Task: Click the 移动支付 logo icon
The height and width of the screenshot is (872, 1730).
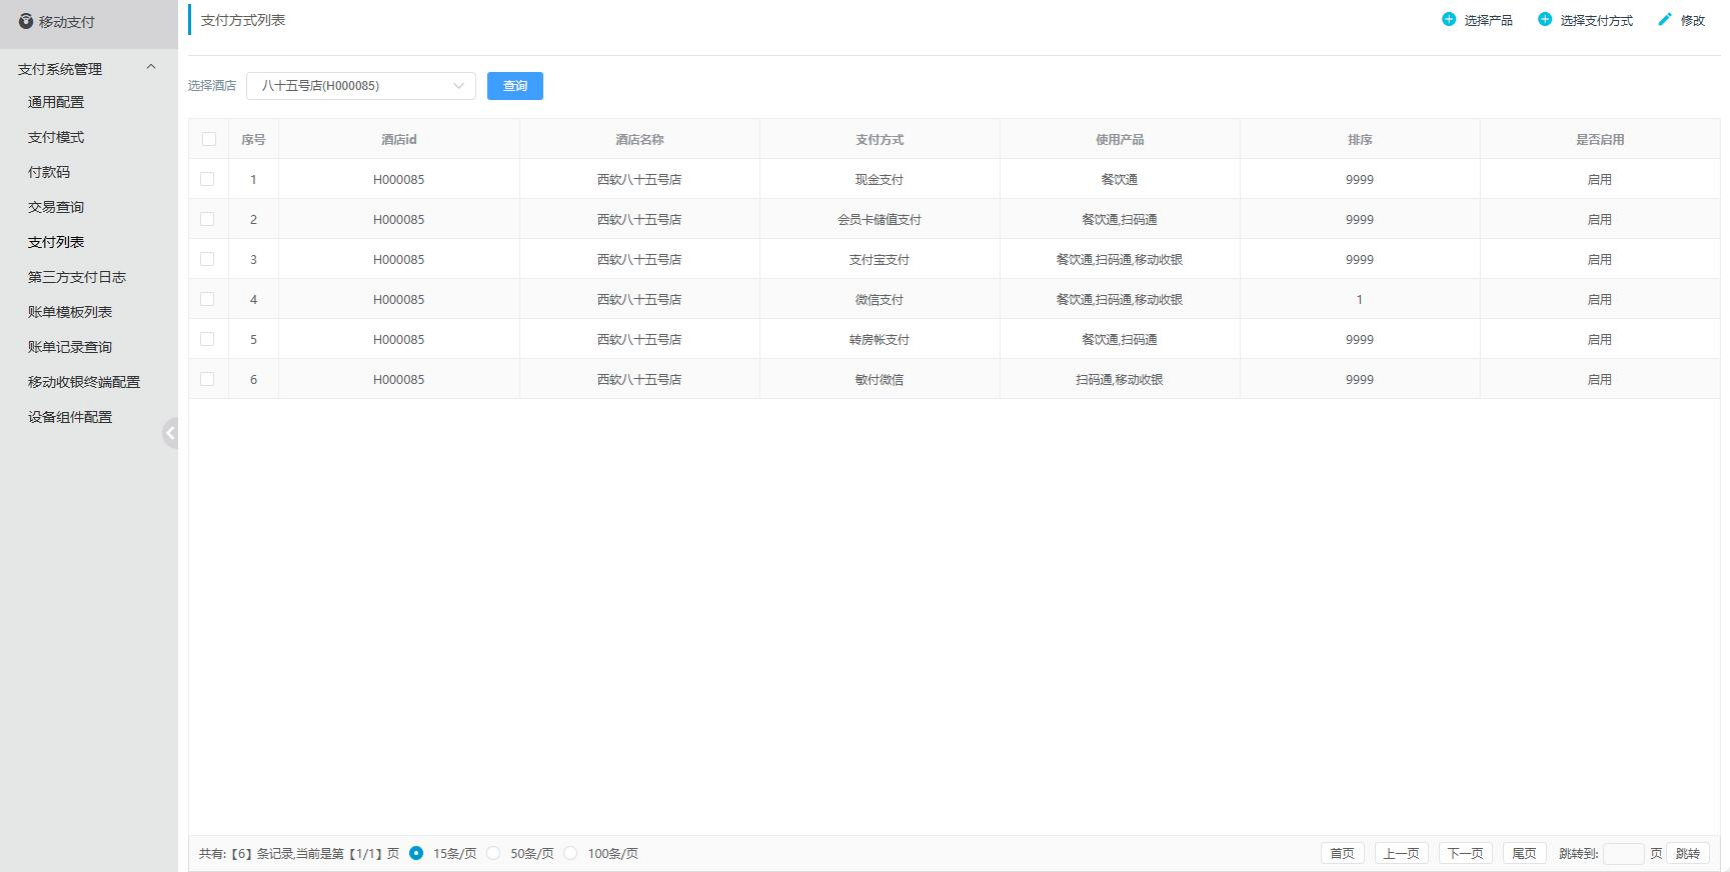Action: [26, 21]
